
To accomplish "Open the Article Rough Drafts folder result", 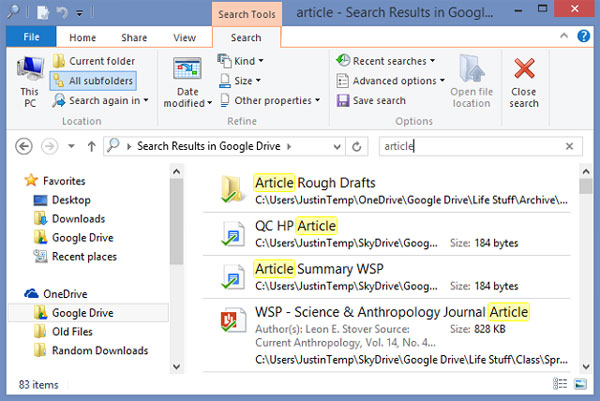I will tap(315, 183).
